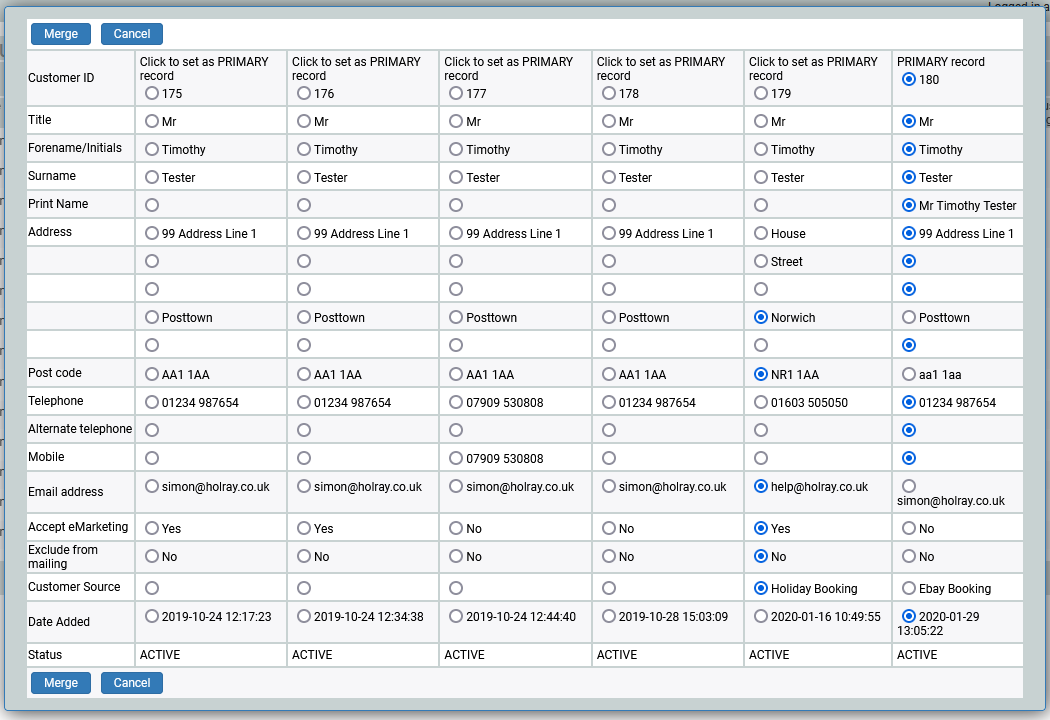This screenshot has height=720, width=1050.
Task: Click the top Cancel button
Action: pyautogui.click(x=131, y=33)
